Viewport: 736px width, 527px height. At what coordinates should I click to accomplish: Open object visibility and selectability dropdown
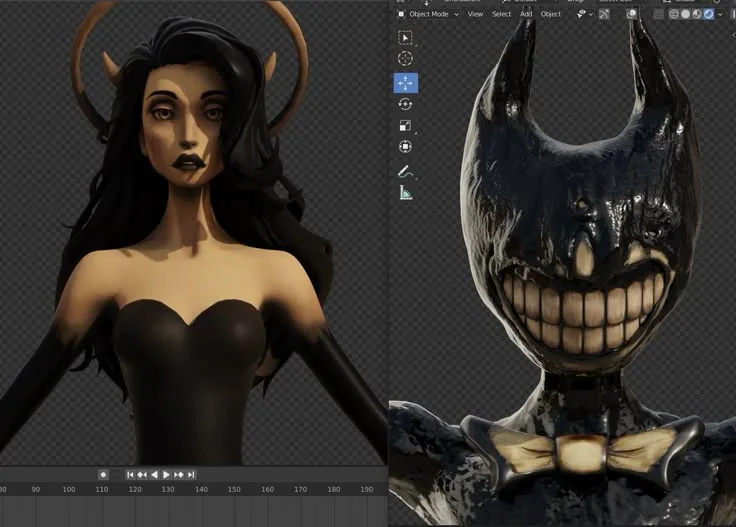click(582, 14)
